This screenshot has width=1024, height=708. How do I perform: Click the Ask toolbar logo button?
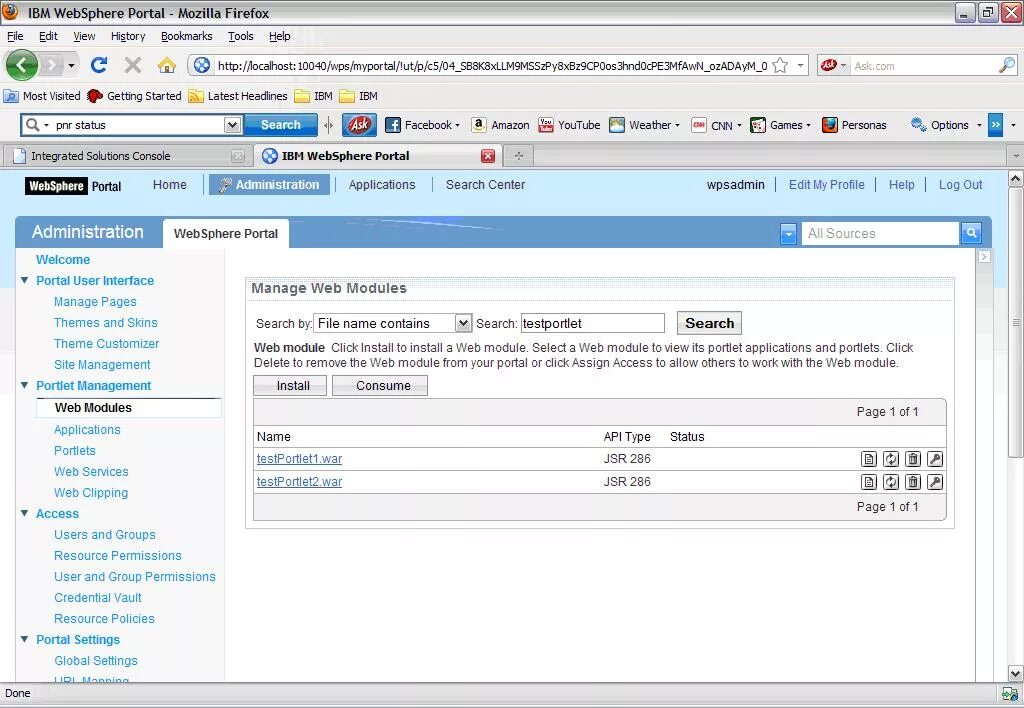click(359, 125)
